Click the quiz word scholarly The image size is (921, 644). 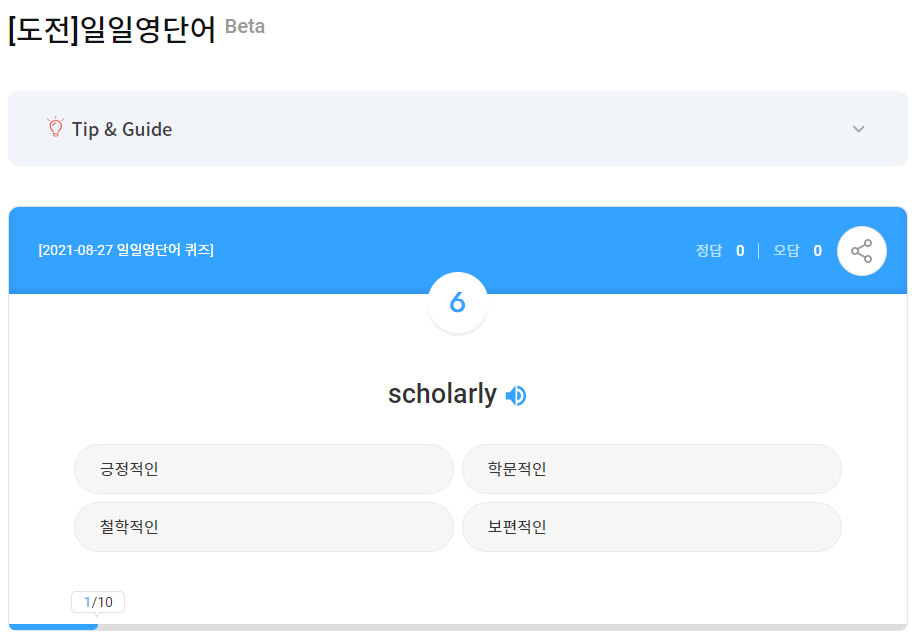click(x=442, y=395)
